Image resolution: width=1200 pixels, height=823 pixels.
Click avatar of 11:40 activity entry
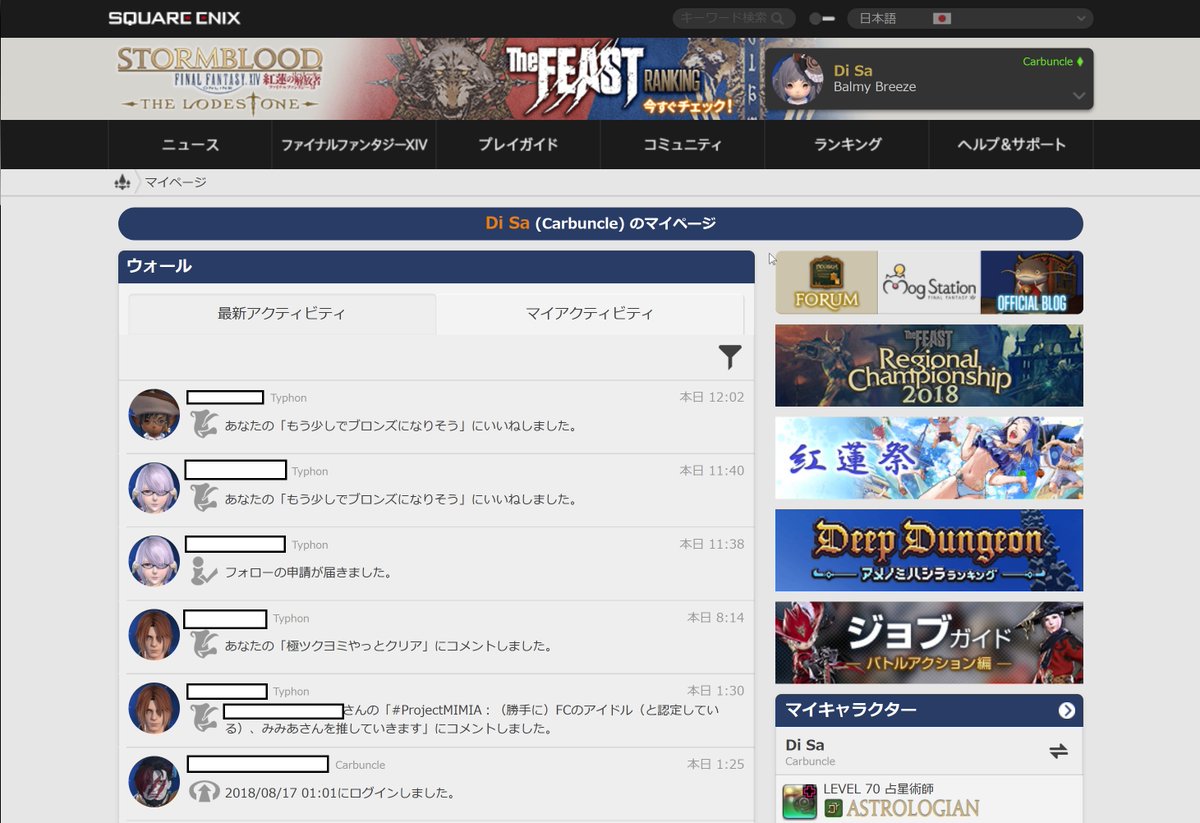[x=154, y=488]
